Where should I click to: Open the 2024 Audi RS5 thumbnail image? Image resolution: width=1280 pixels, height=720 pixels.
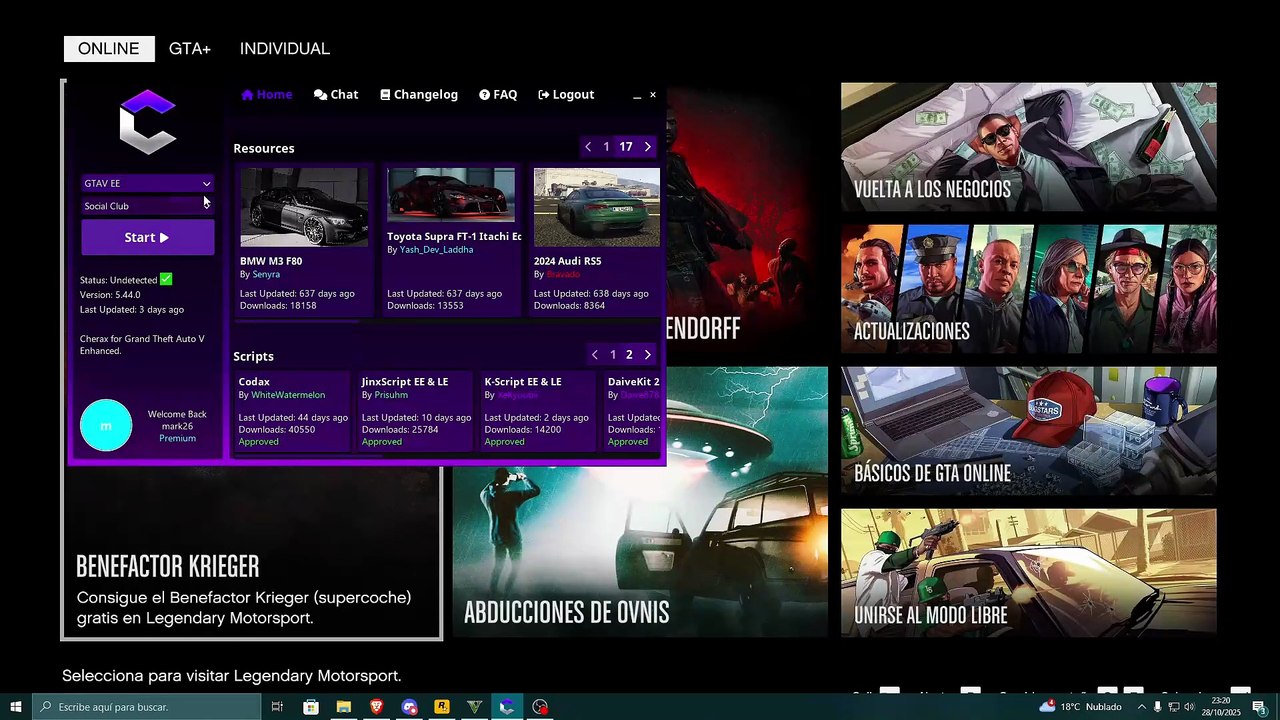tap(597, 207)
